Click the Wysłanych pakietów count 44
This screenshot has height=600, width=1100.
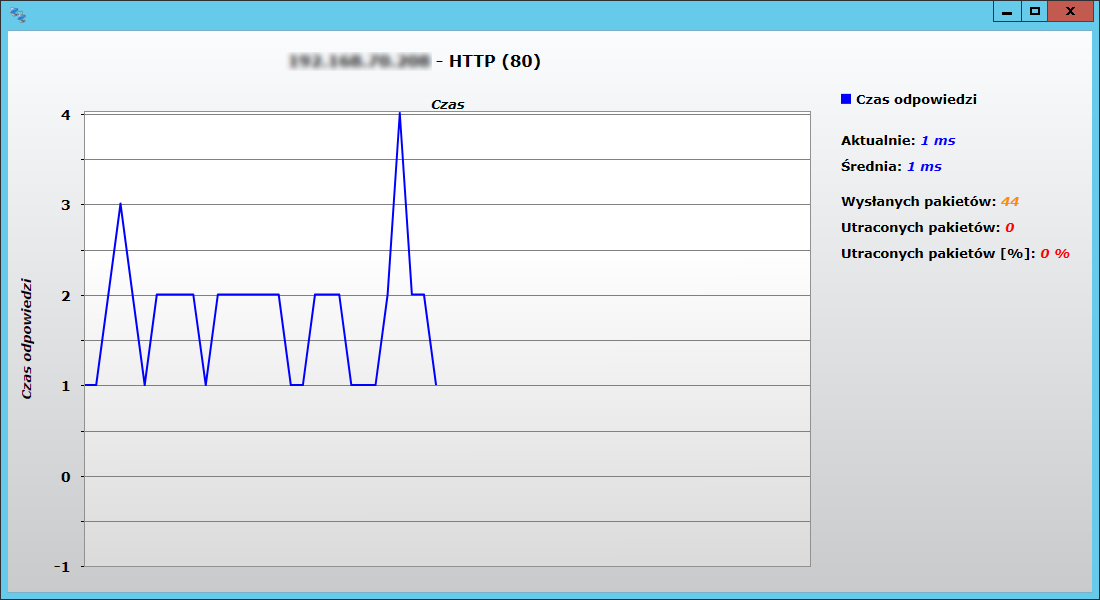click(1009, 202)
